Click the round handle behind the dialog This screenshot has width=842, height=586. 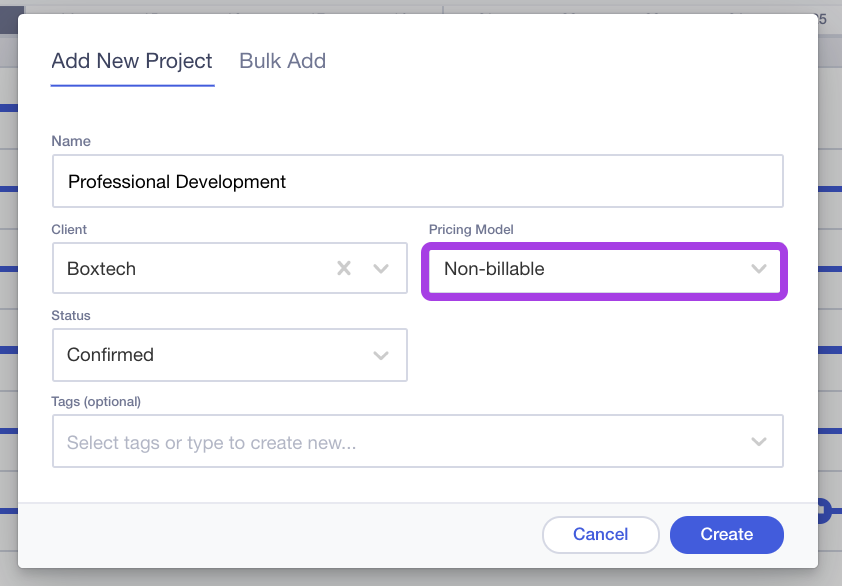pyautogui.click(x=824, y=510)
